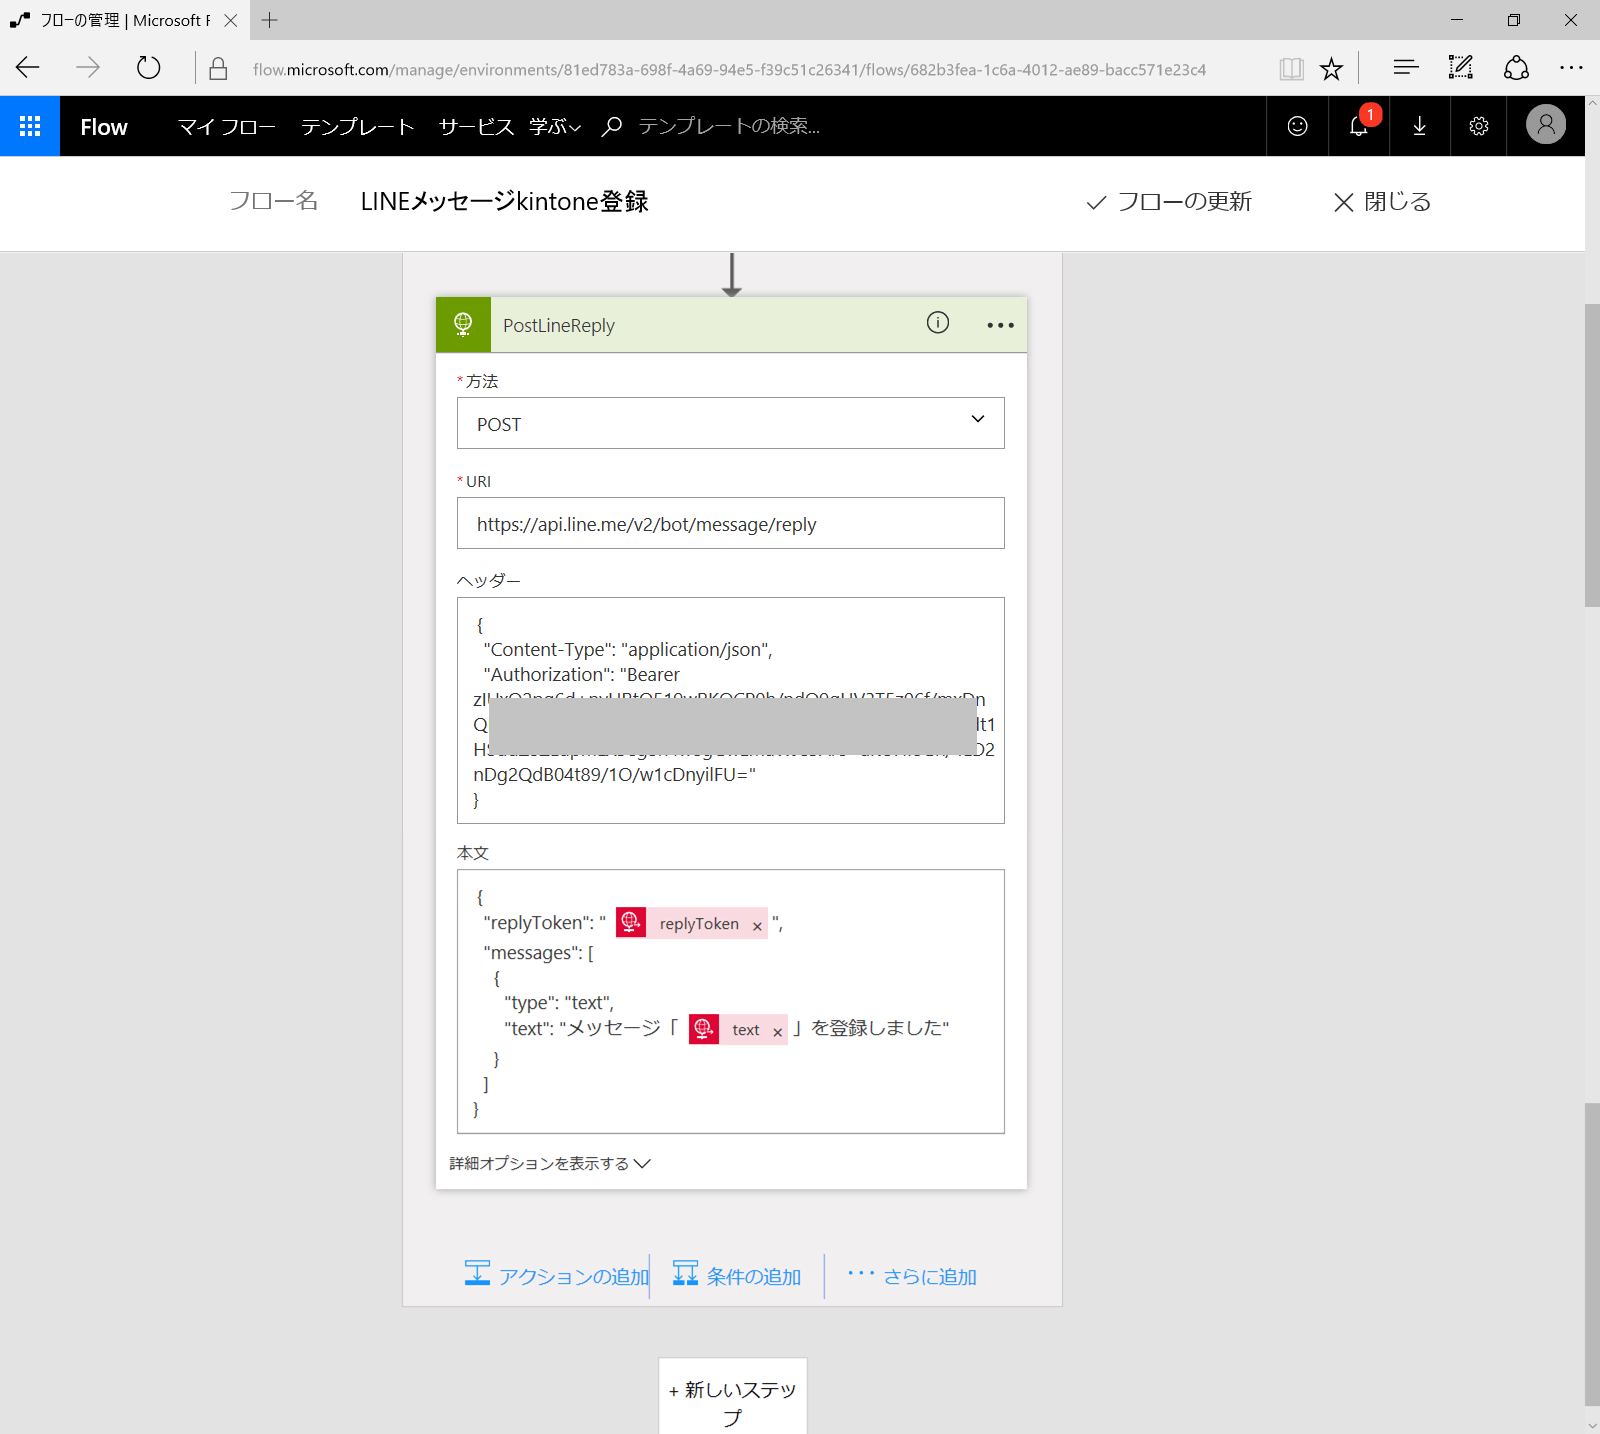Click さらに追加
Image resolution: width=1600 pixels, height=1434 pixels.
pyautogui.click(x=912, y=1275)
